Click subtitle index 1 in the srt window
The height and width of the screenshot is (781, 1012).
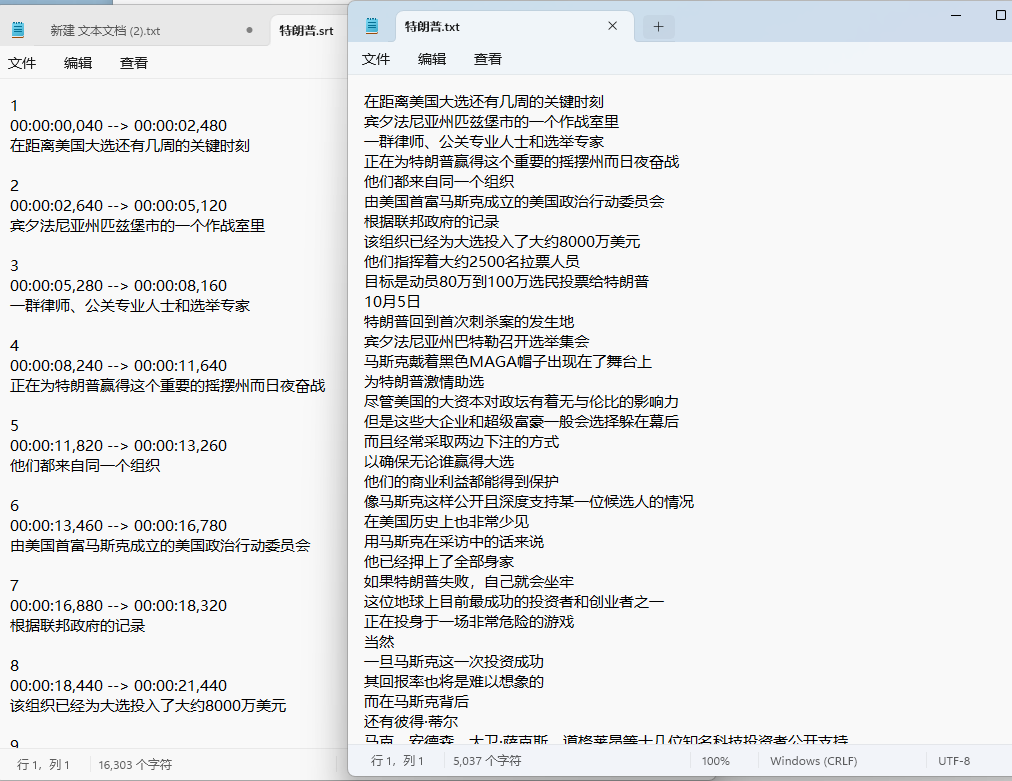click(14, 106)
